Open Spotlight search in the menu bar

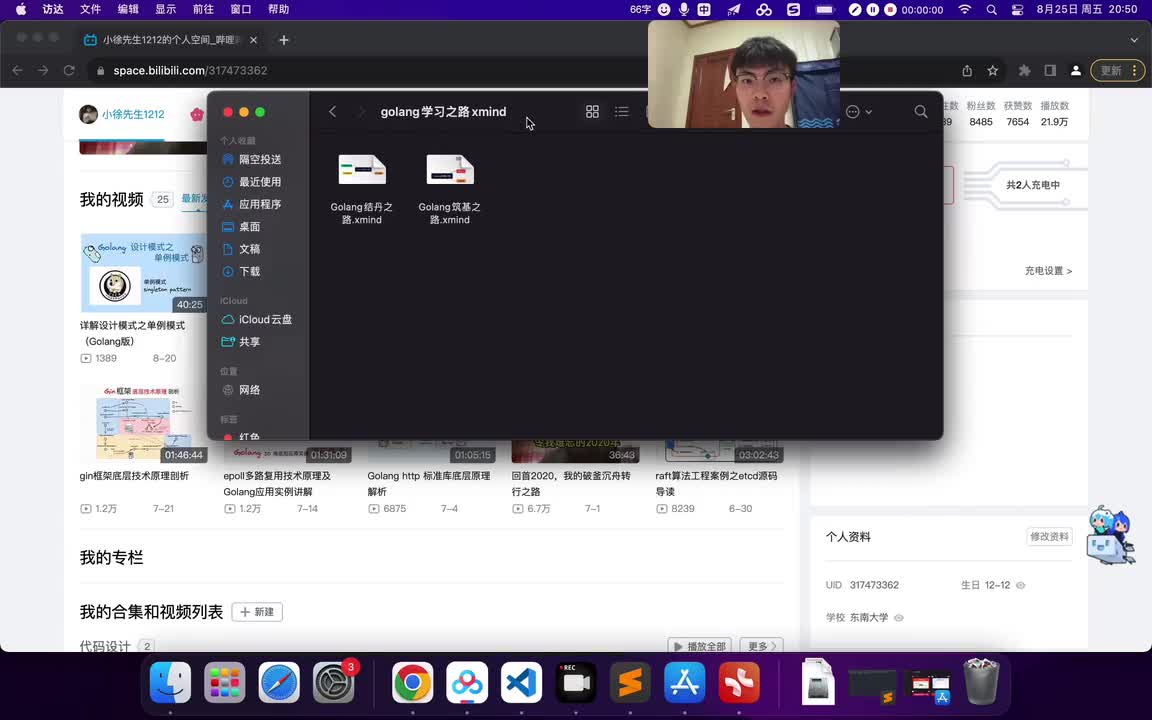pos(992,10)
